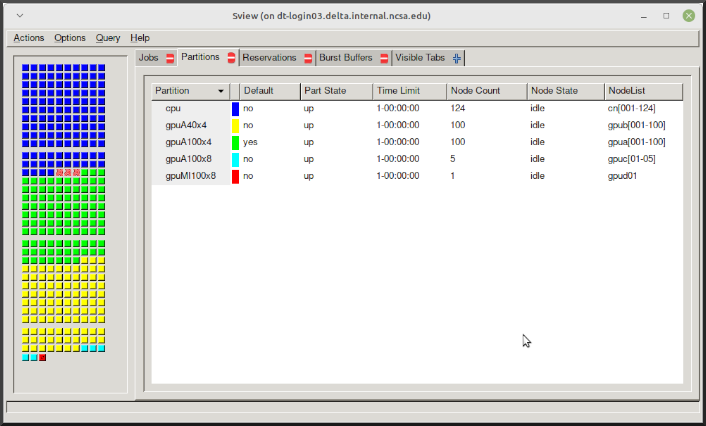Click the Node Count column header
This screenshot has height=426, width=706.
(x=476, y=91)
